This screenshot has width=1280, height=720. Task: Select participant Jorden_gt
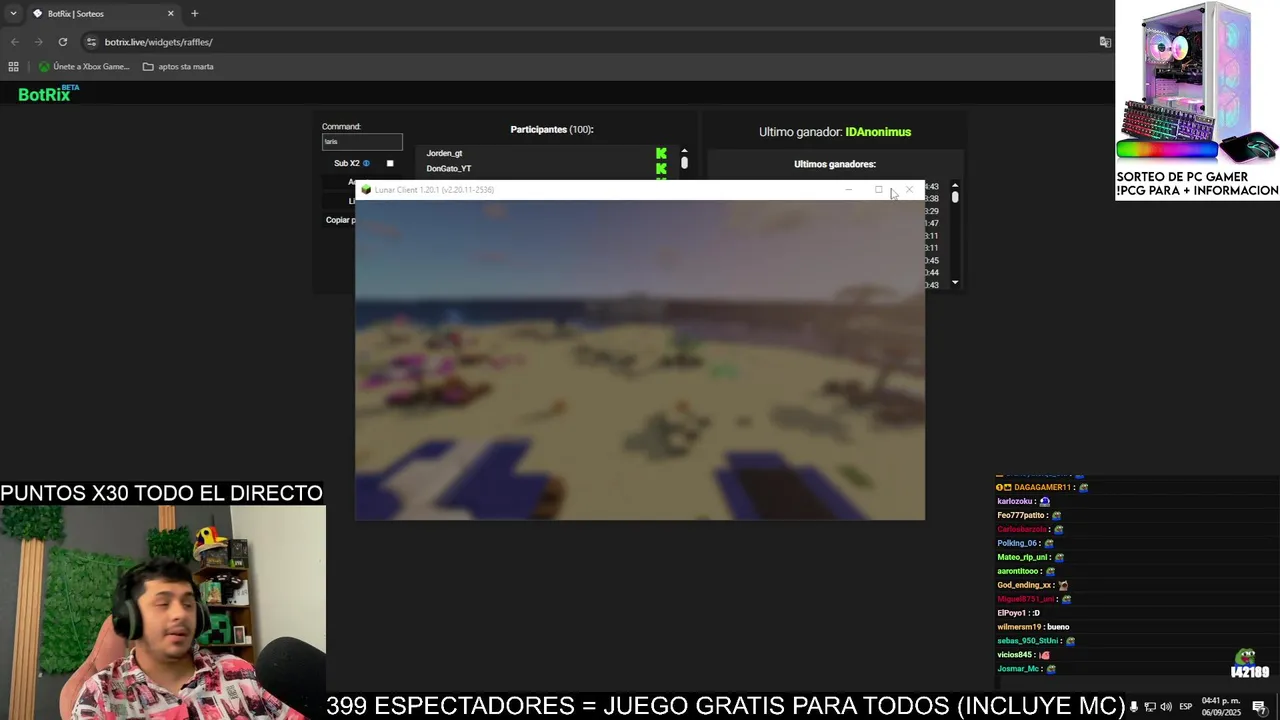[x=444, y=153]
